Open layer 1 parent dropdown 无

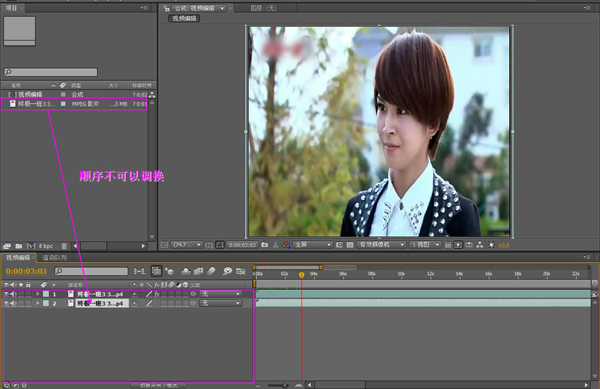221,294
